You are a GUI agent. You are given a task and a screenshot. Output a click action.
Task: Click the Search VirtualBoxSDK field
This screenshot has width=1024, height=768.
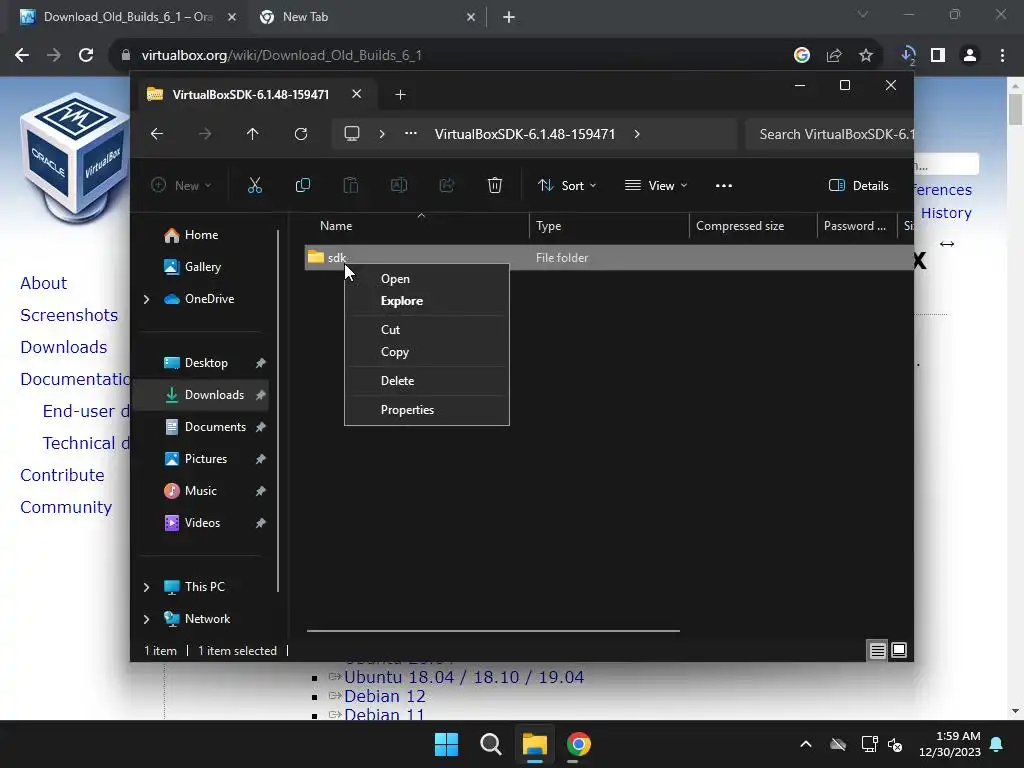pos(829,134)
